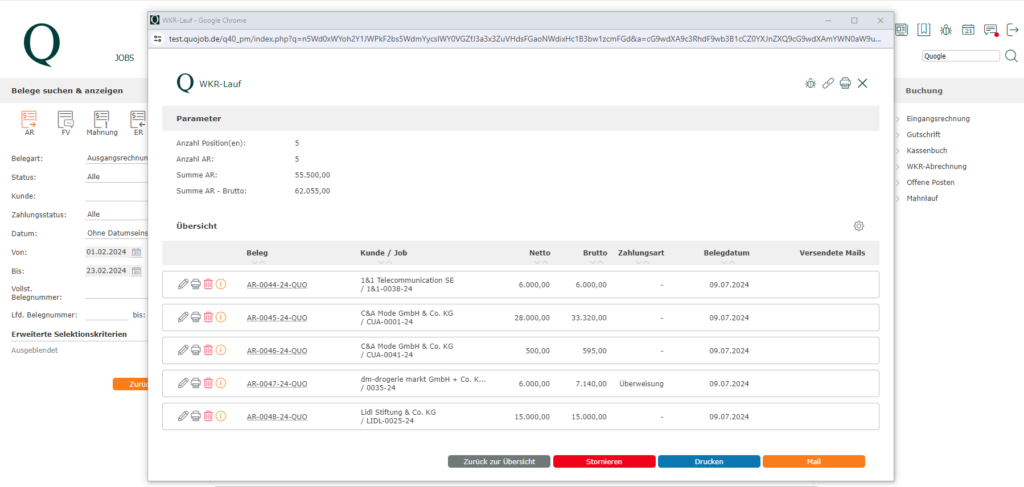Sort table by the Netto column arrows

click(x=540, y=262)
